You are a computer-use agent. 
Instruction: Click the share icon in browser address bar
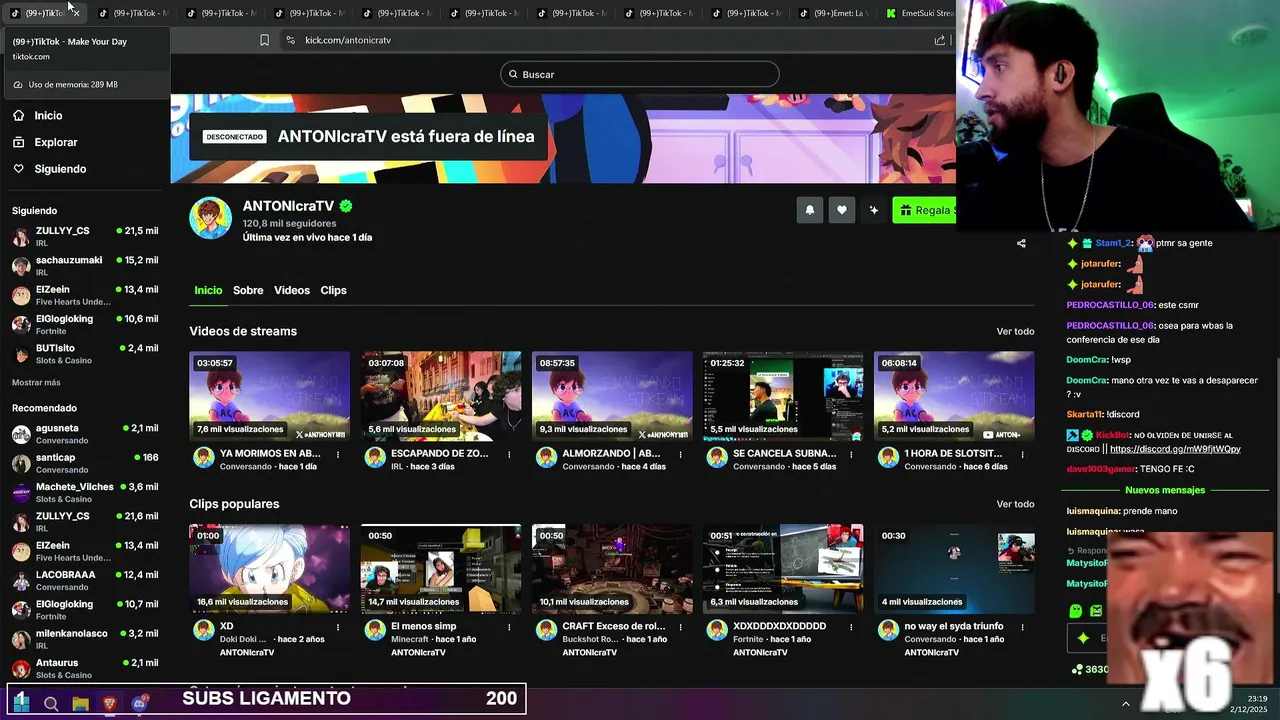(x=939, y=40)
